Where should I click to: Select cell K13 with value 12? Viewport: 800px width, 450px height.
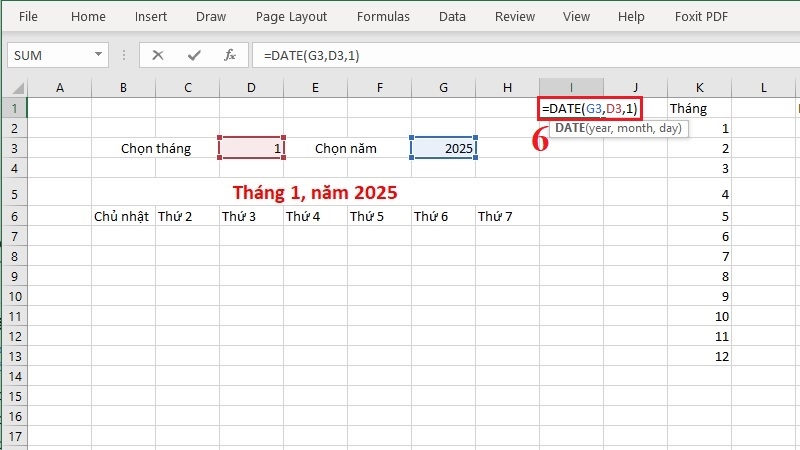pyautogui.click(x=699, y=356)
